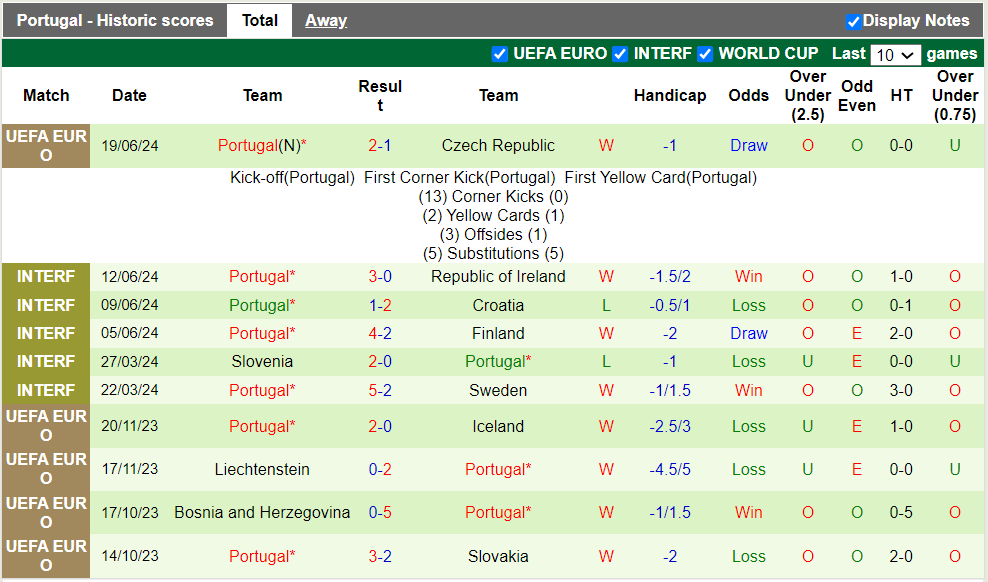Click the 5-2 result against Sweden
The width and height of the screenshot is (988, 582).
(x=380, y=391)
